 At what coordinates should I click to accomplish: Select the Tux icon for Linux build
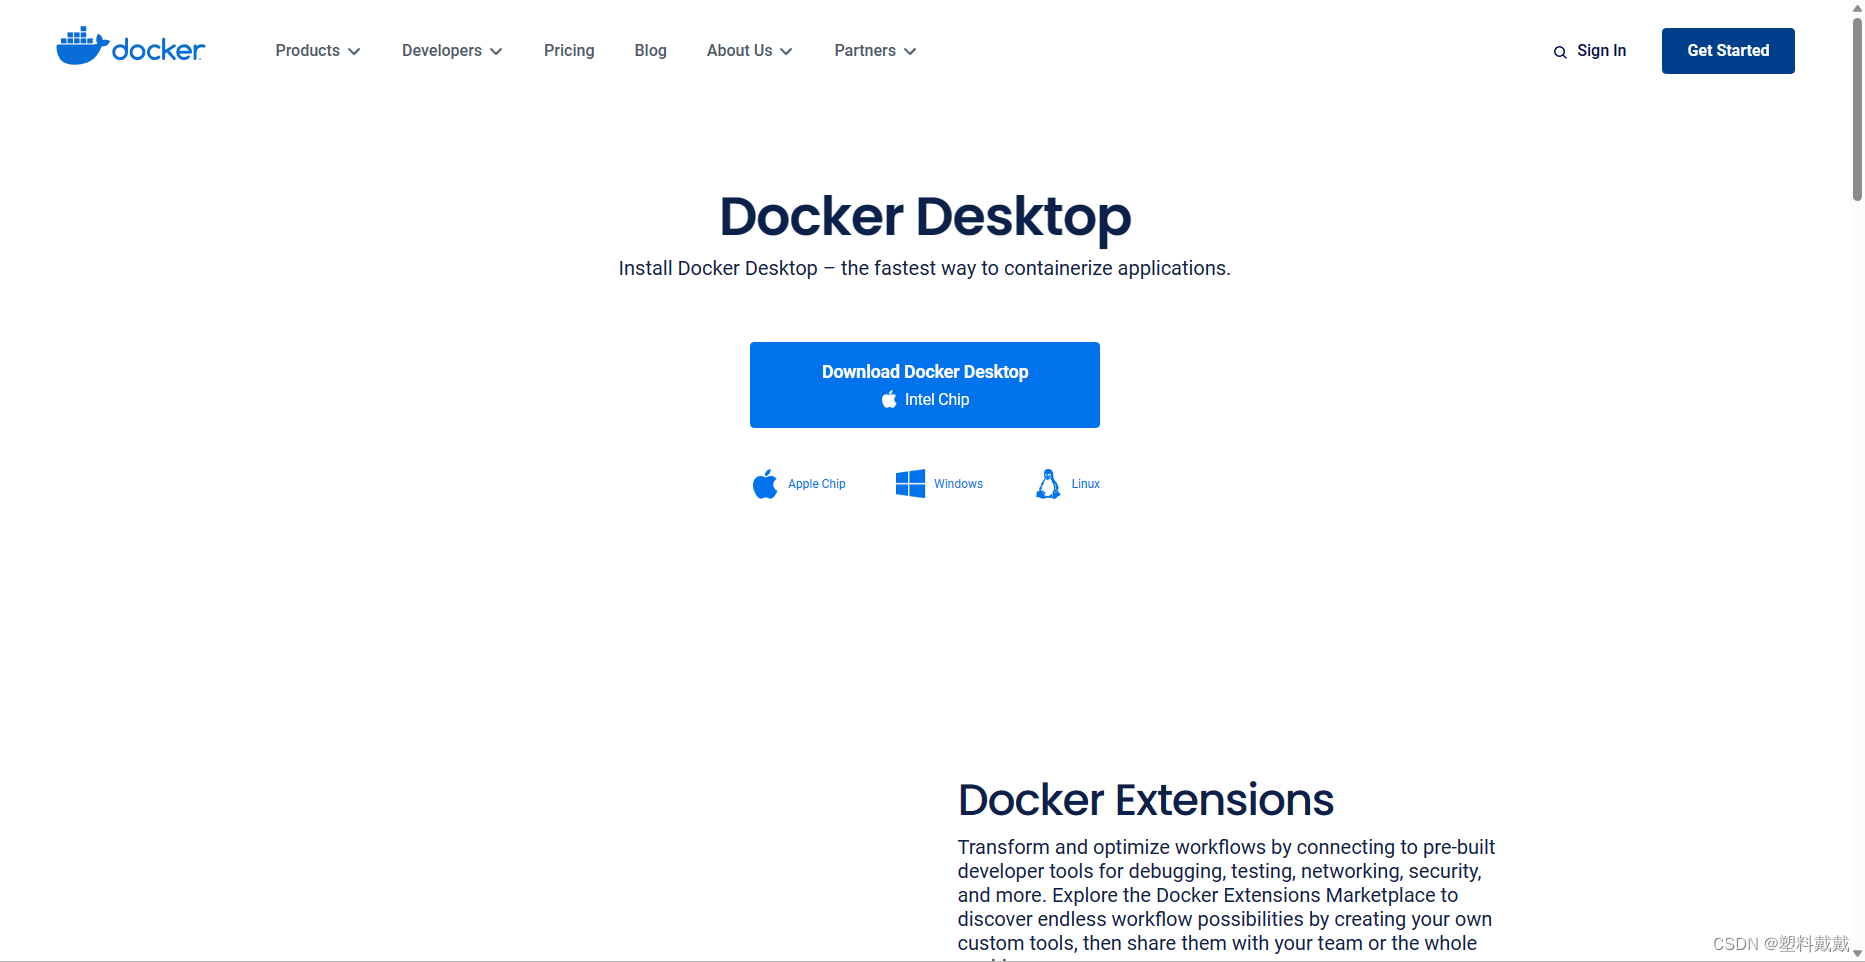coord(1048,483)
